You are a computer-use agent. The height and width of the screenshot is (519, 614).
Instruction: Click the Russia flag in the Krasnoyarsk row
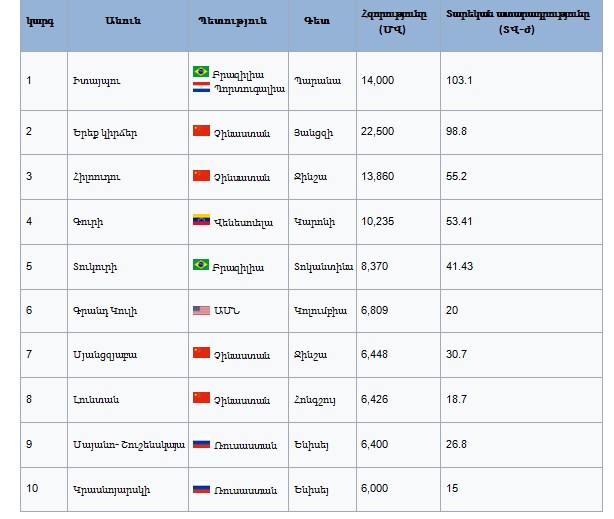[x=201, y=490]
